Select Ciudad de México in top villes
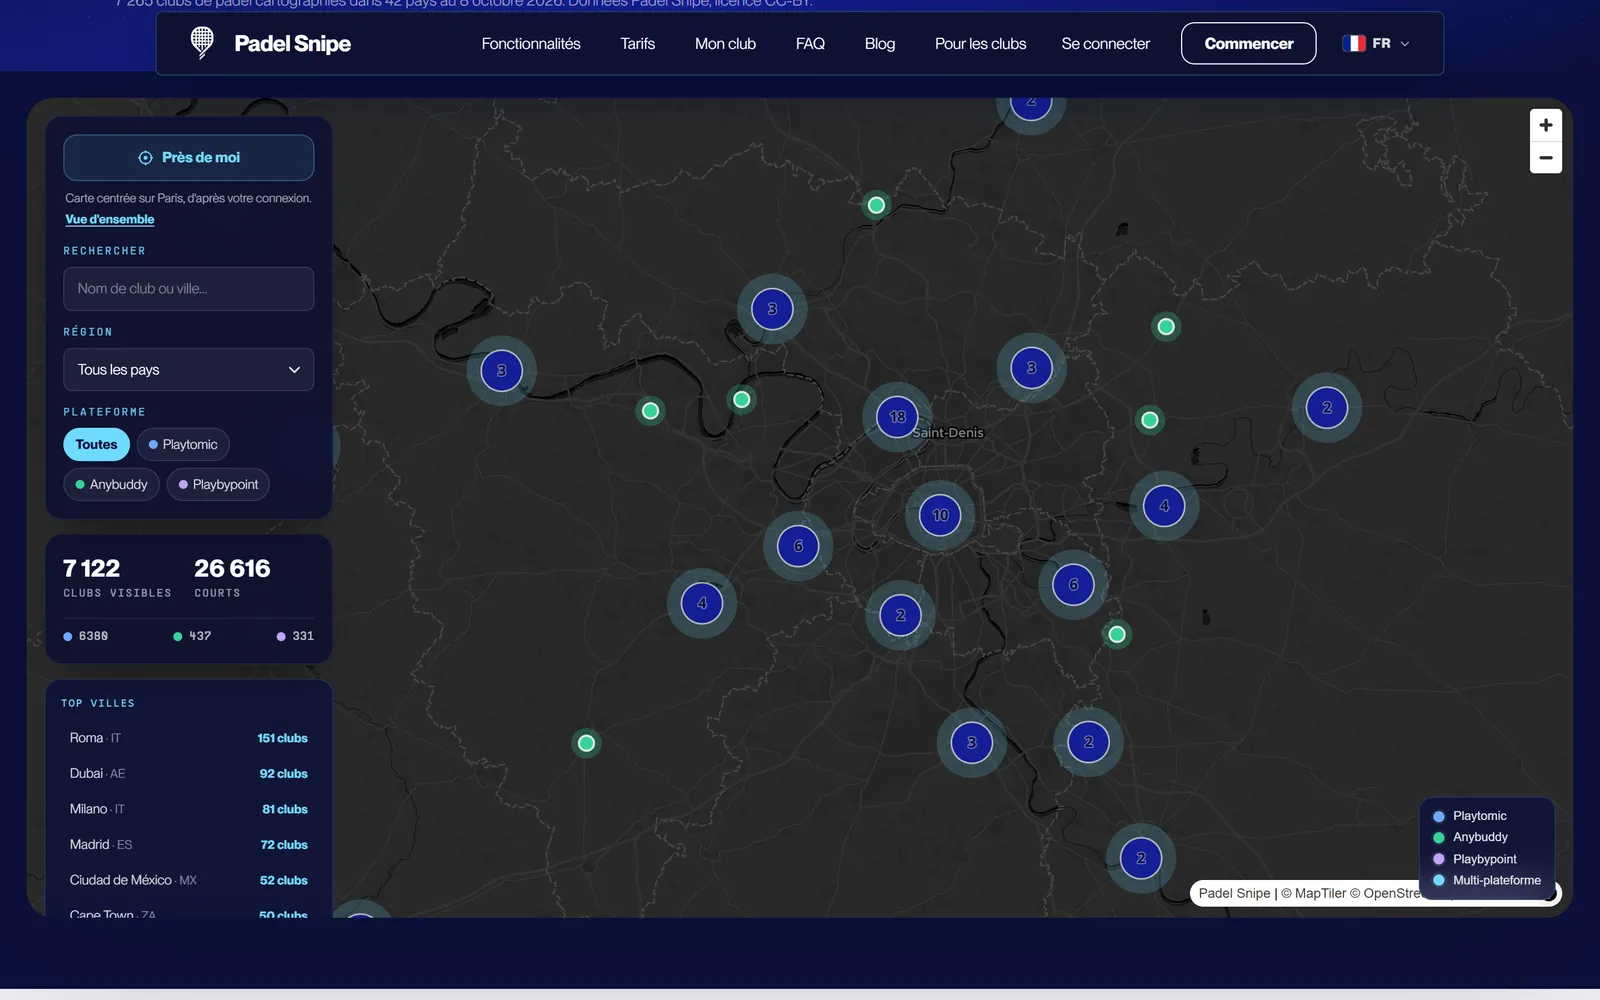The width and height of the screenshot is (1600, 1000). point(189,880)
